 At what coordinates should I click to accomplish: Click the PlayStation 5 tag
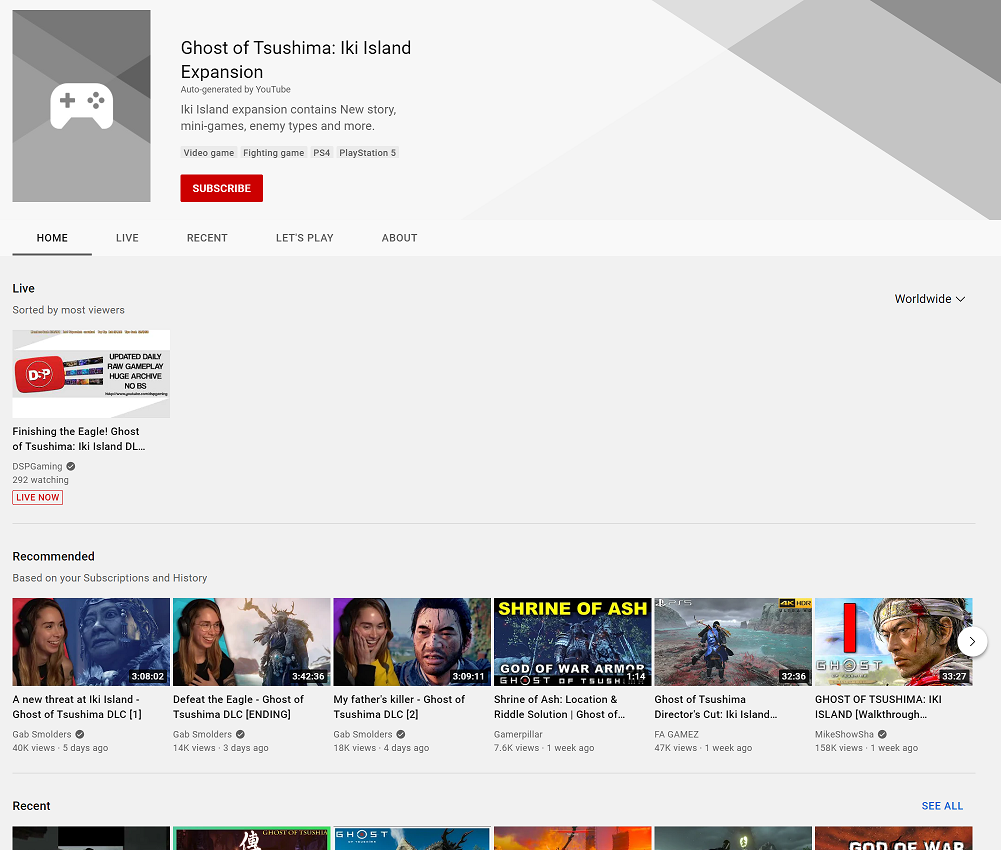click(367, 153)
